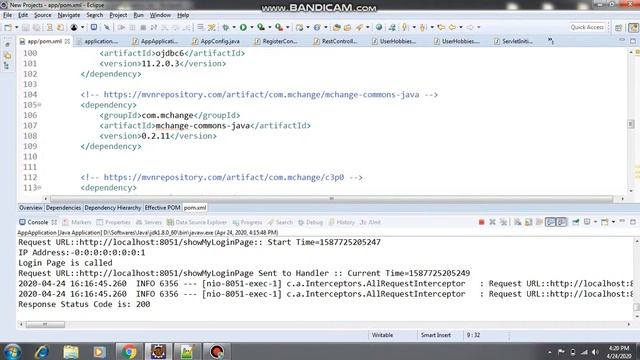Image resolution: width=640 pixels, height=360 pixels.
Task: Open Display Selected Console dropdown
Action: [x=596, y=222]
